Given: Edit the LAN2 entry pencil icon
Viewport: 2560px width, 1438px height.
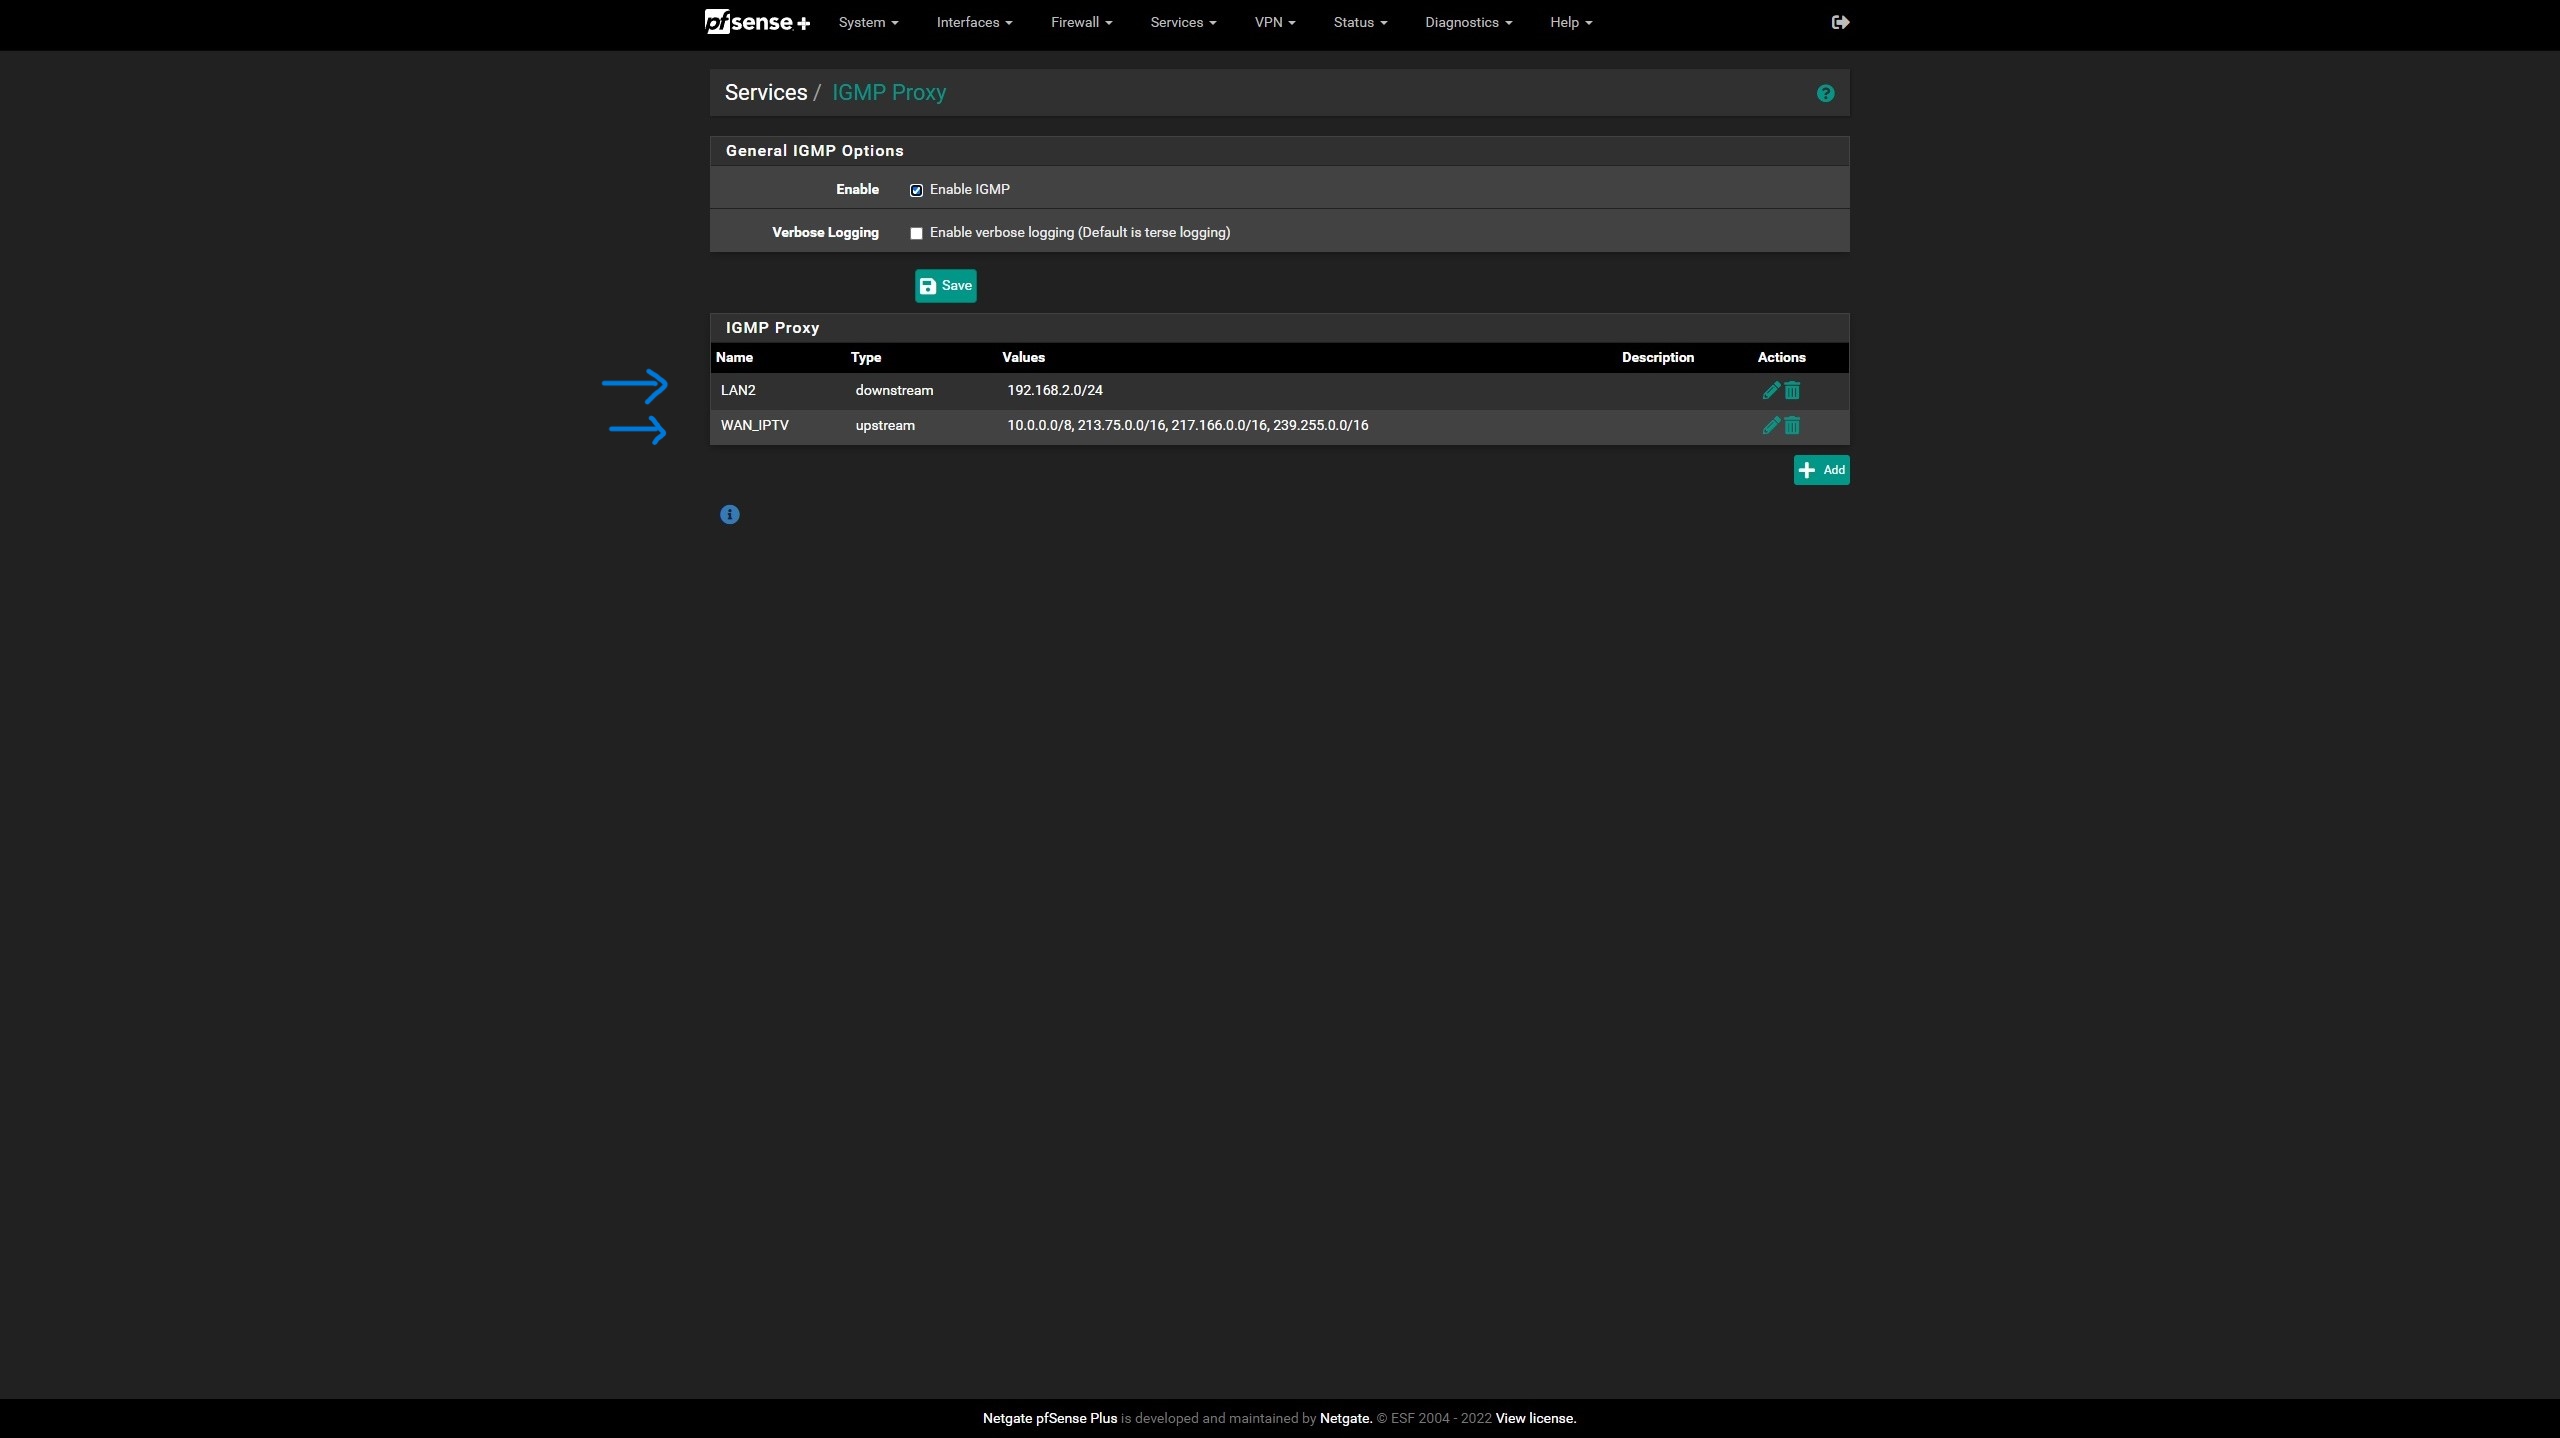Looking at the screenshot, I should coord(1770,390).
